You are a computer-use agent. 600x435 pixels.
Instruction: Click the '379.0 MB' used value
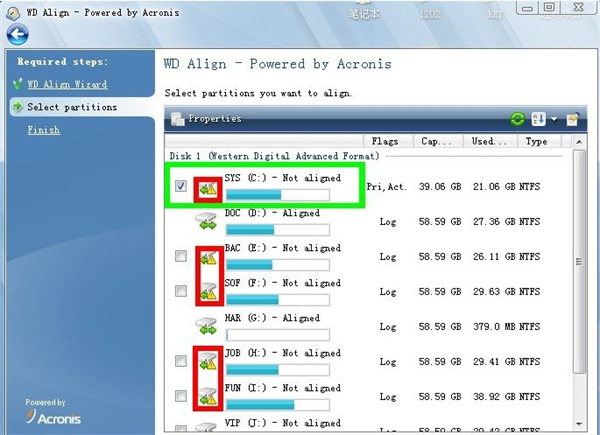point(494,327)
